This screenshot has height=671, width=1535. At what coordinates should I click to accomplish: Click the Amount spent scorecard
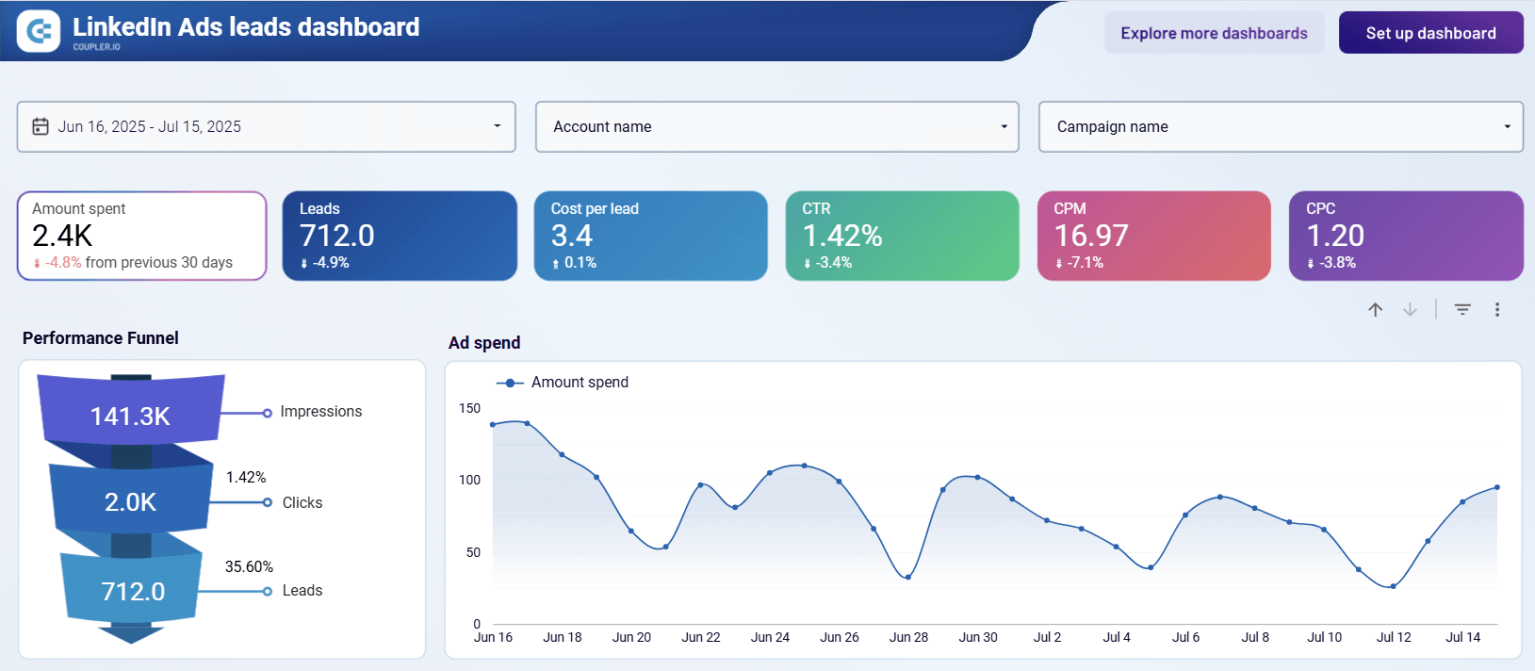click(142, 236)
